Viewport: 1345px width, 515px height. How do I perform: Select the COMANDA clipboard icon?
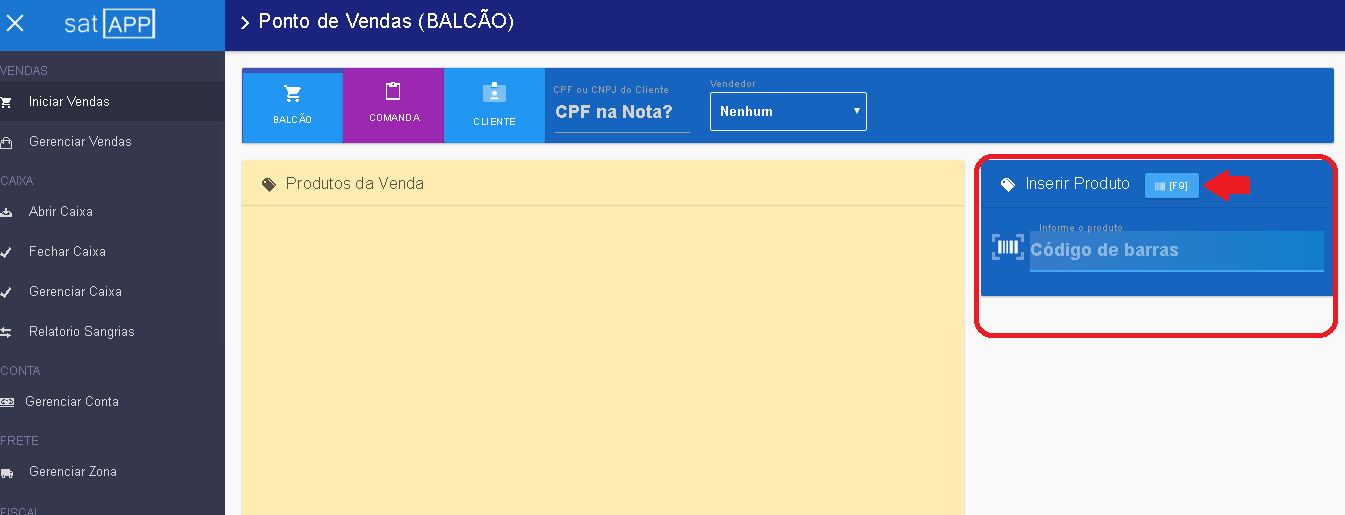pos(393,92)
